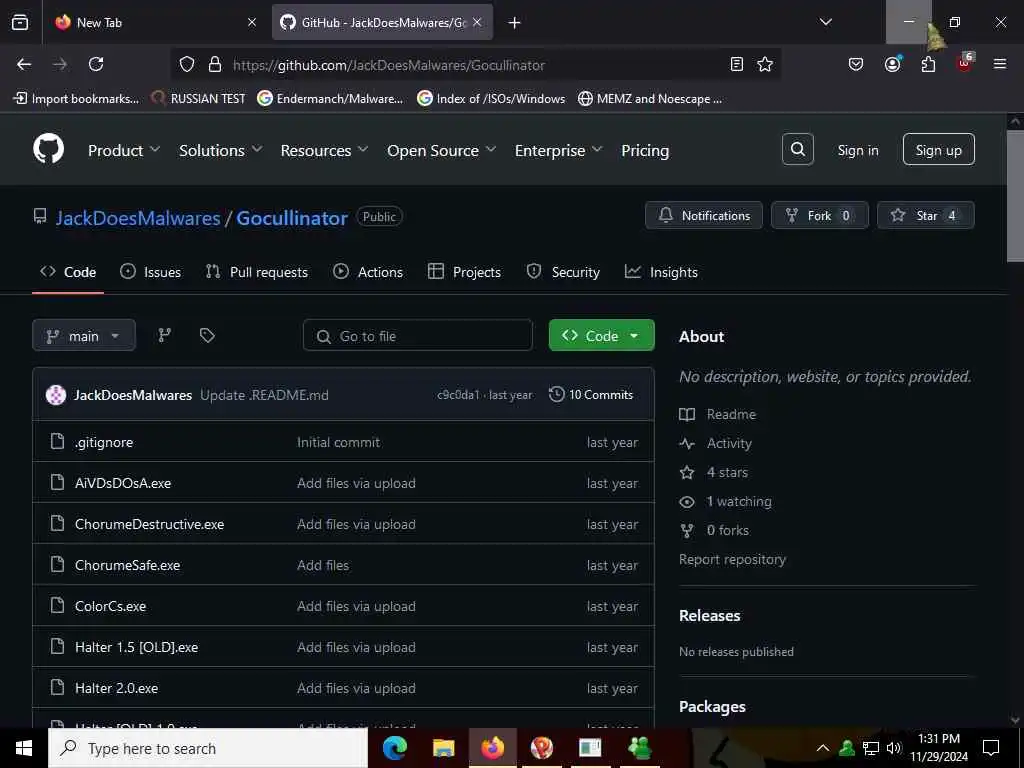View branches via the branch icon
The height and width of the screenshot is (768, 1024).
165,335
